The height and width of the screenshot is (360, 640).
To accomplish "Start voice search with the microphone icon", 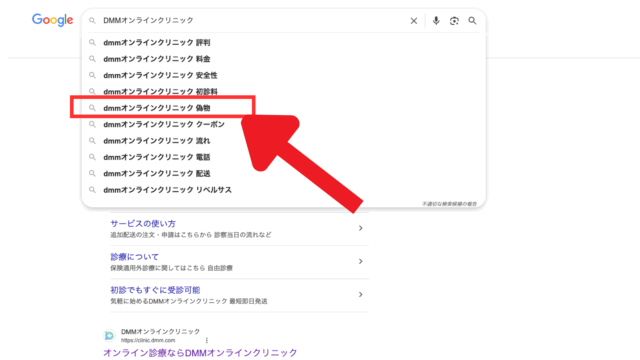I will click(x=436, y=20).
